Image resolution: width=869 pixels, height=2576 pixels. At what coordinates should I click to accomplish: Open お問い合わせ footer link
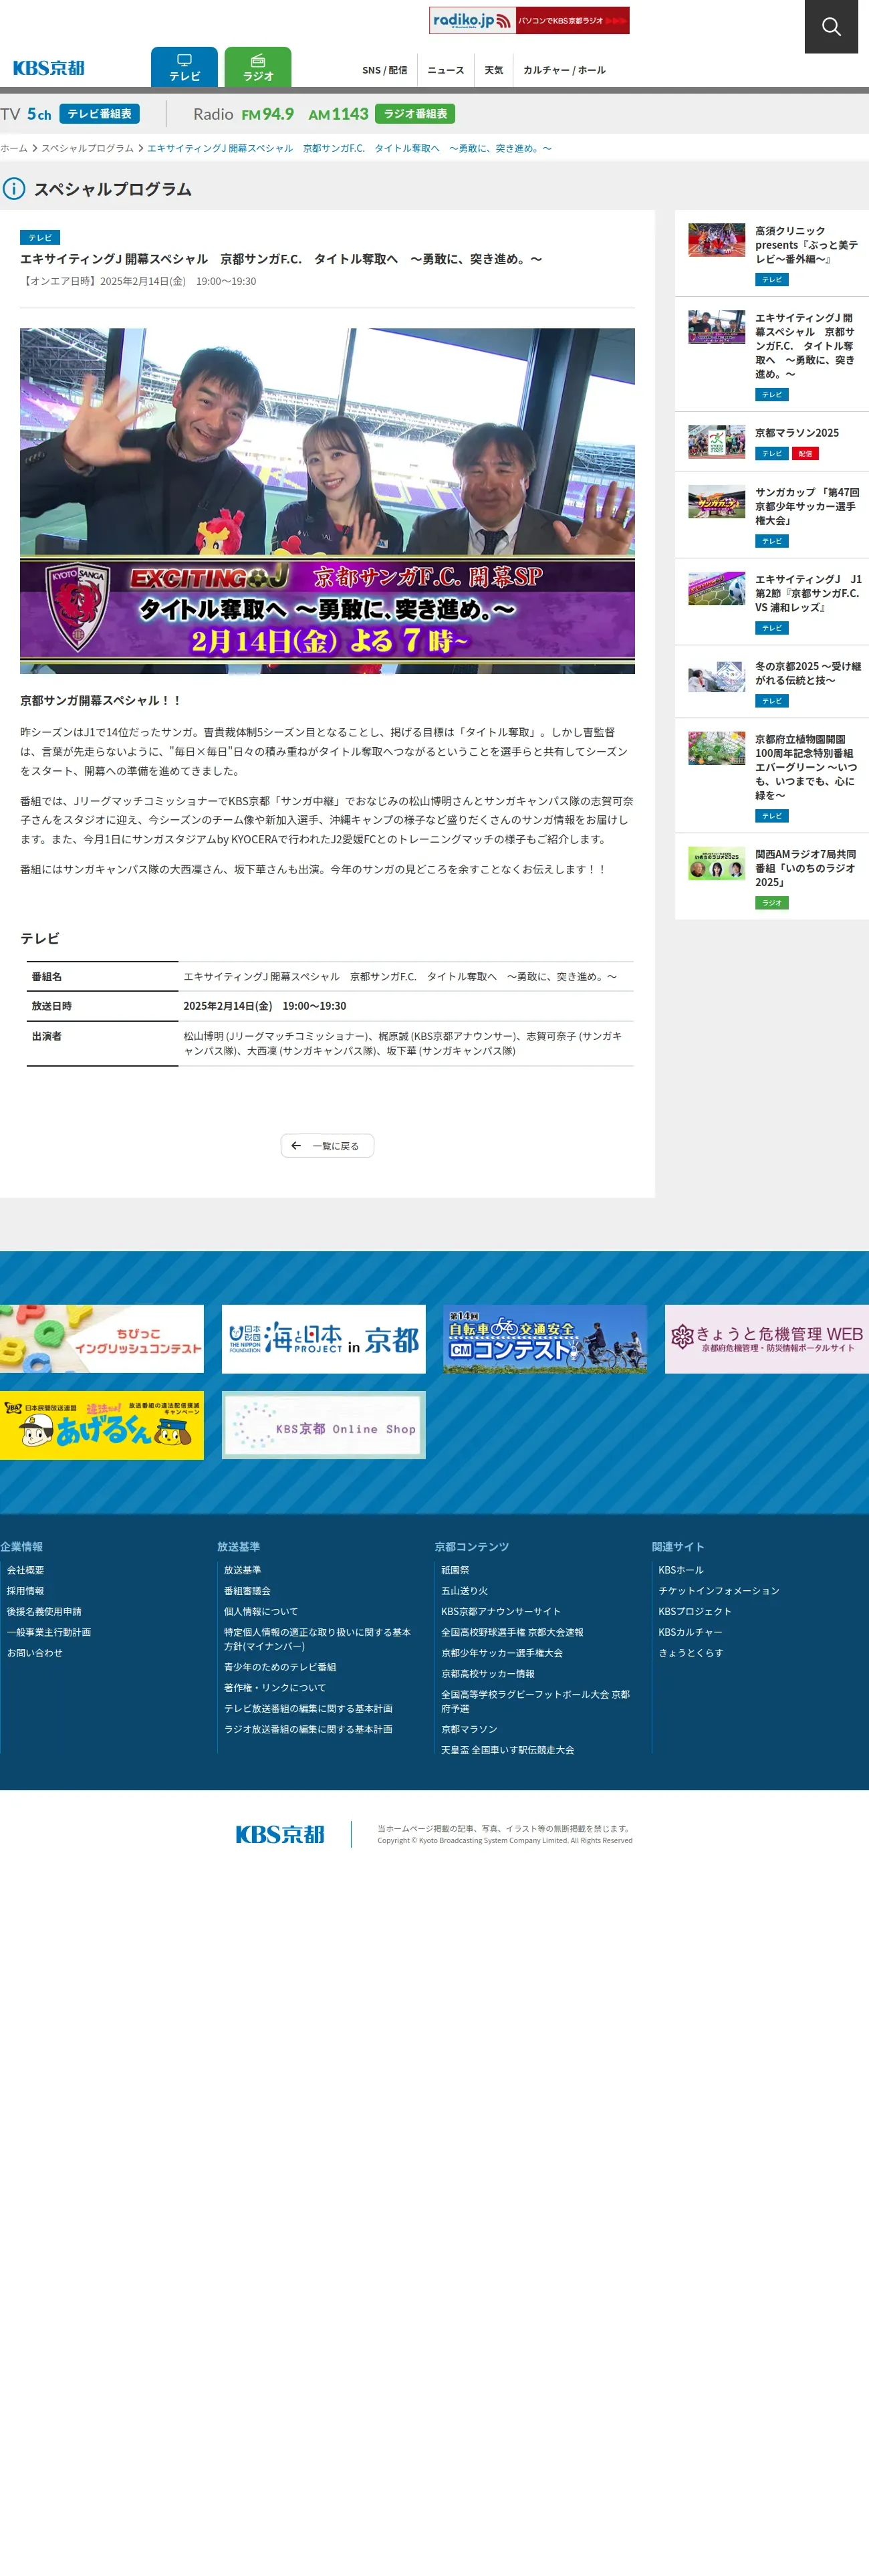click(34, 1653)
